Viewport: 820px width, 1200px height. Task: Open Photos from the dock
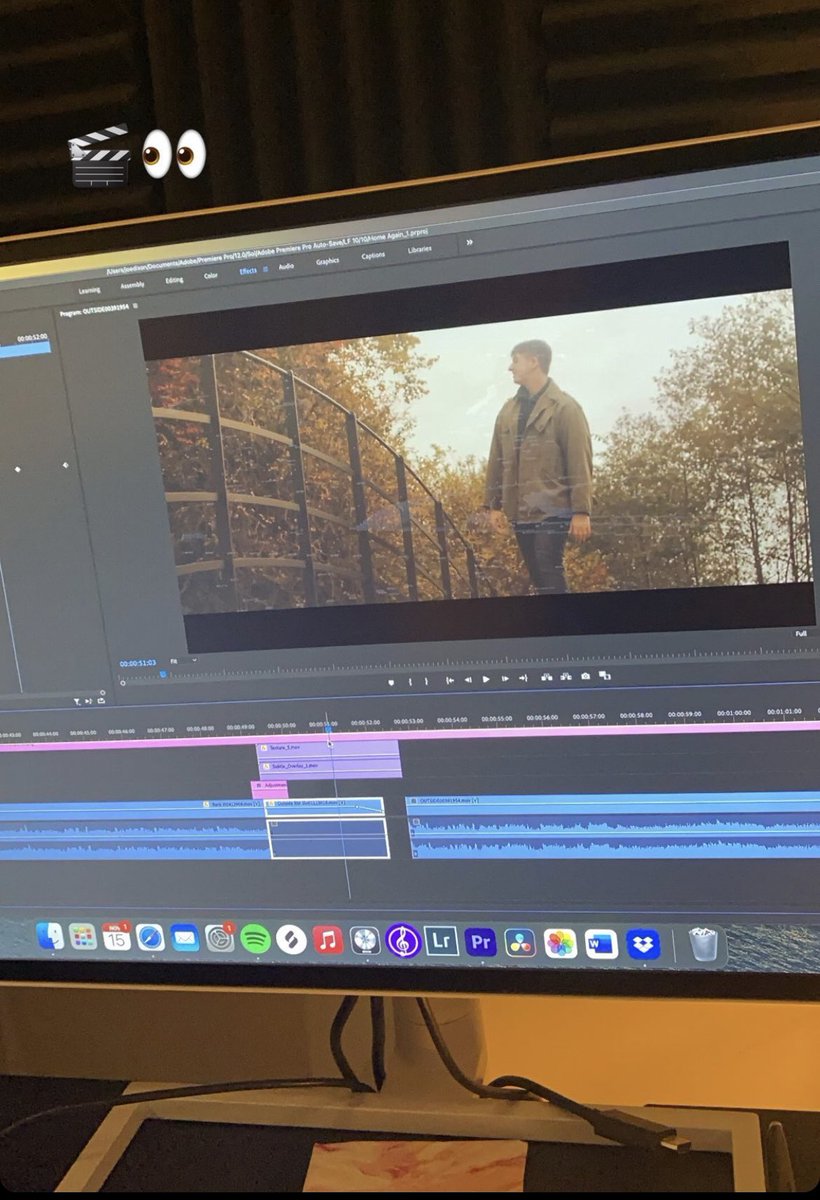pyautogui.click(x=560, y=943)
